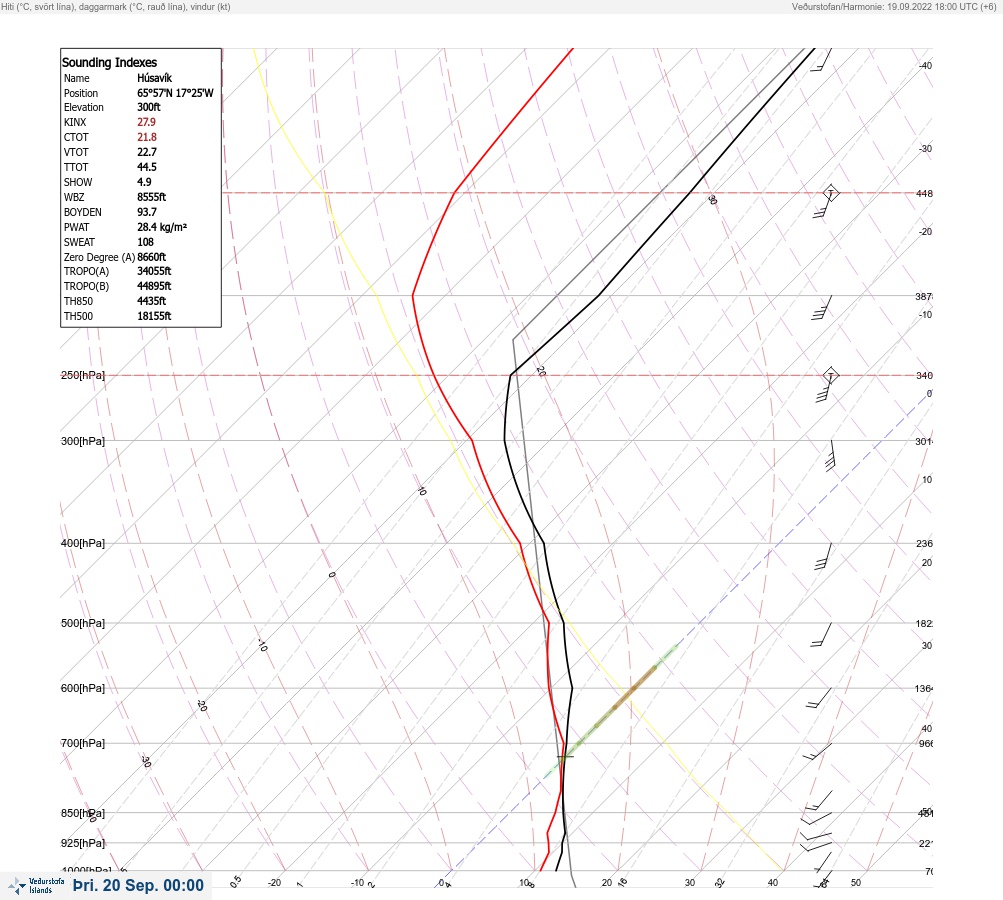Click the '500[hPa]' pressure label
The height and width of the screenshot is (900, 1003).
coord(83,623)
